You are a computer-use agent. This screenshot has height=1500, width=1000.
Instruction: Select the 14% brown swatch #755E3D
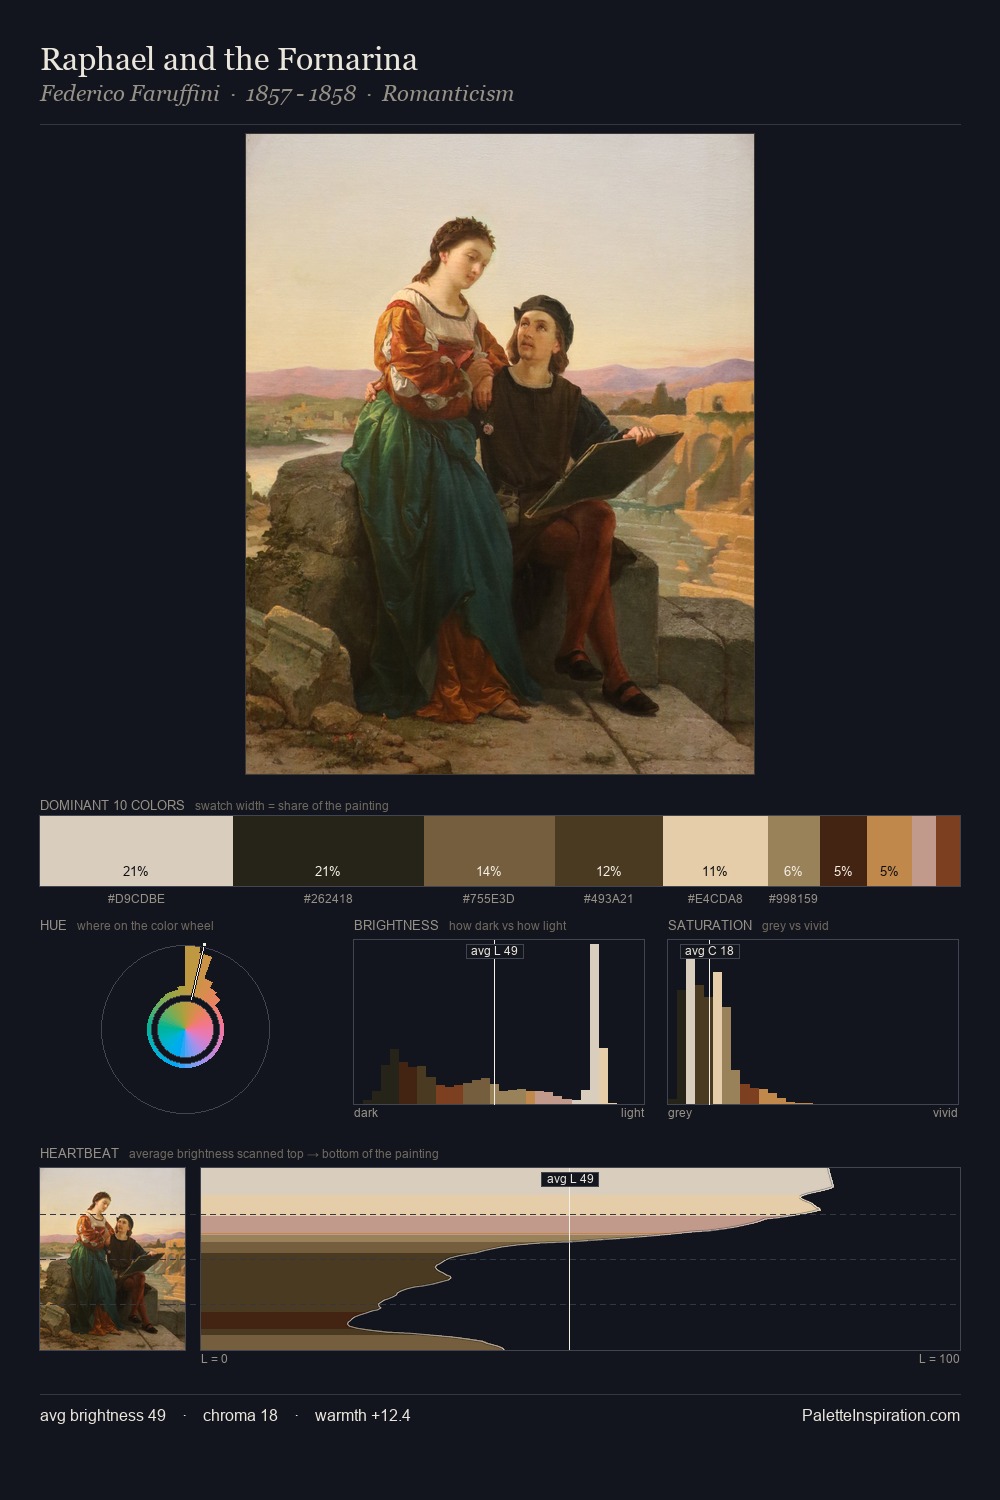(489, 851)
